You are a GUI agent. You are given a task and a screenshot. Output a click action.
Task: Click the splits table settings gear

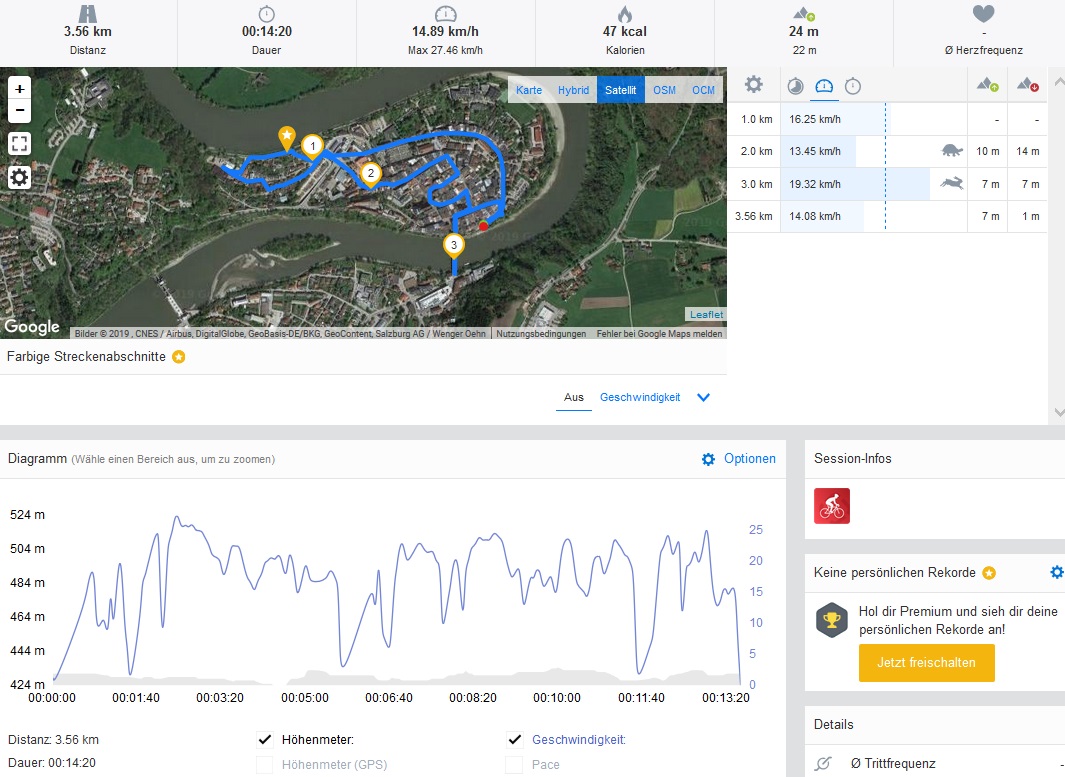point(754,85)
